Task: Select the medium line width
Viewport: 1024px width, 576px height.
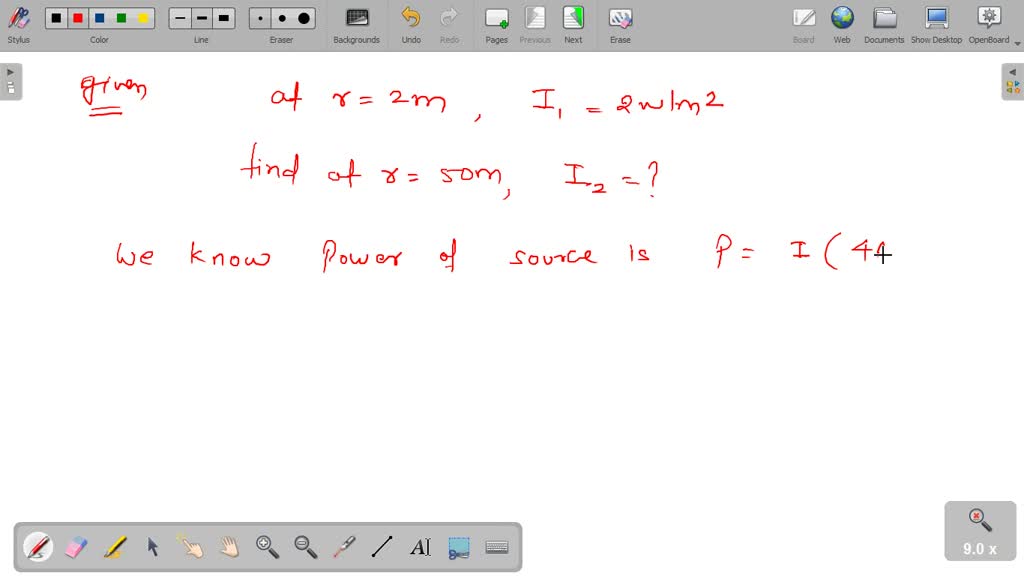Action: pyautogui.click(x=202, y=18)
